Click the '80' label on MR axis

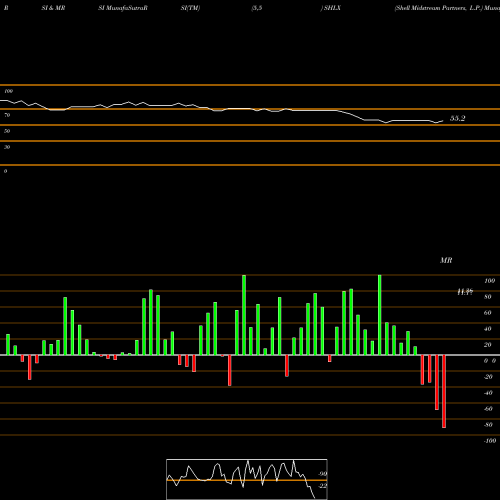point(488,297)
